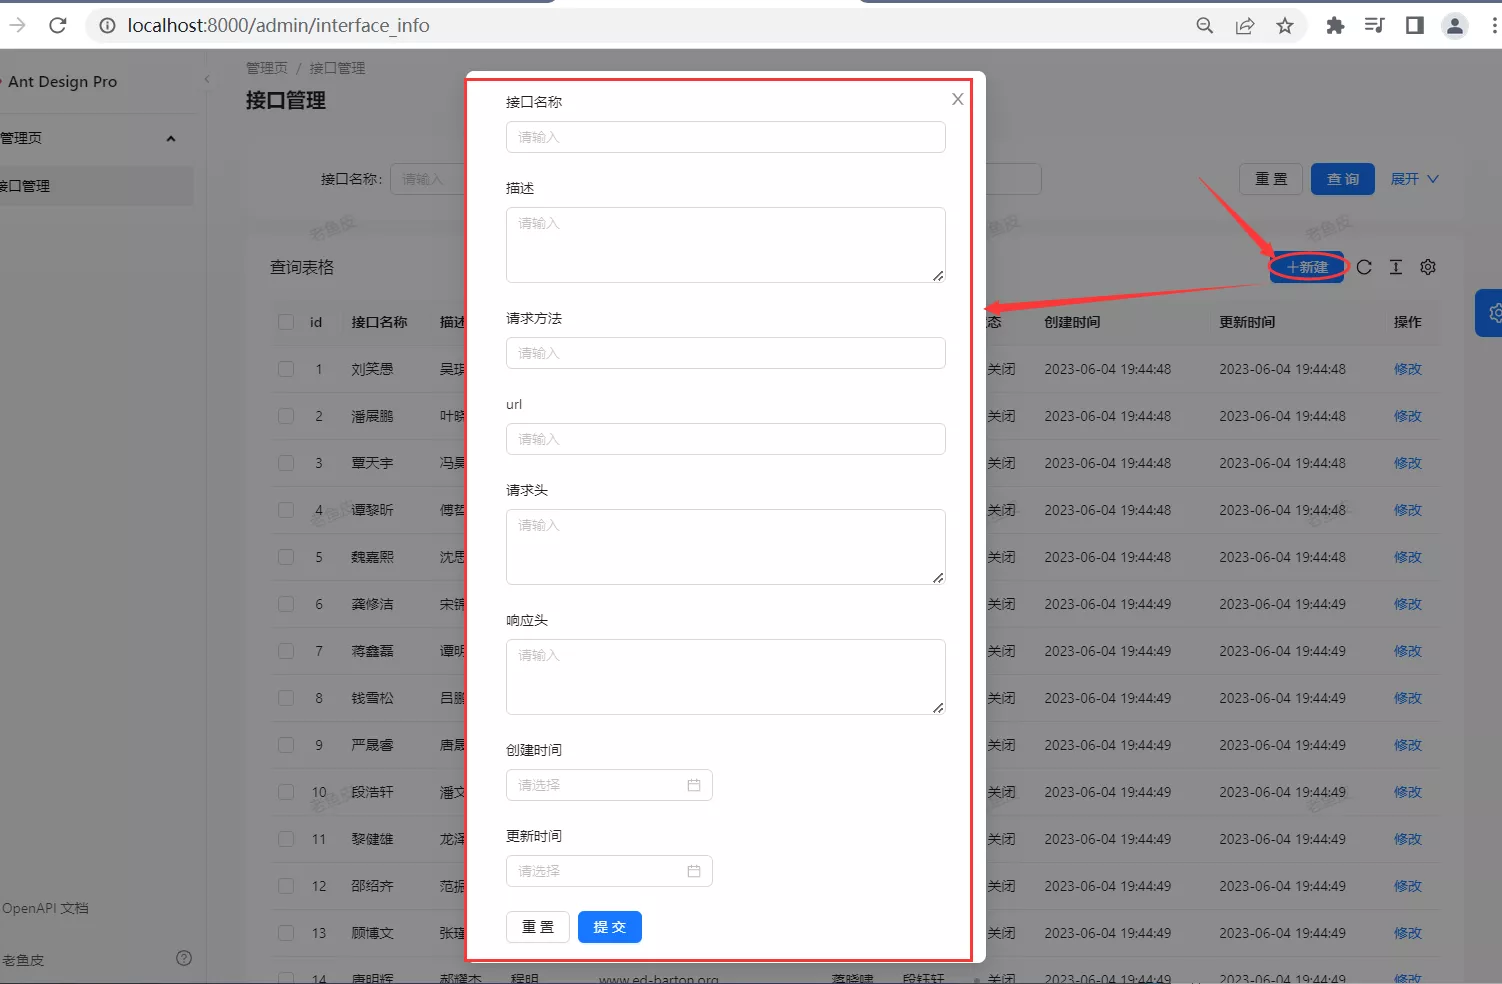Click the Ant Design Pro logo title
The width and height of the screenshot is (1502, 984).
point(62,82)
